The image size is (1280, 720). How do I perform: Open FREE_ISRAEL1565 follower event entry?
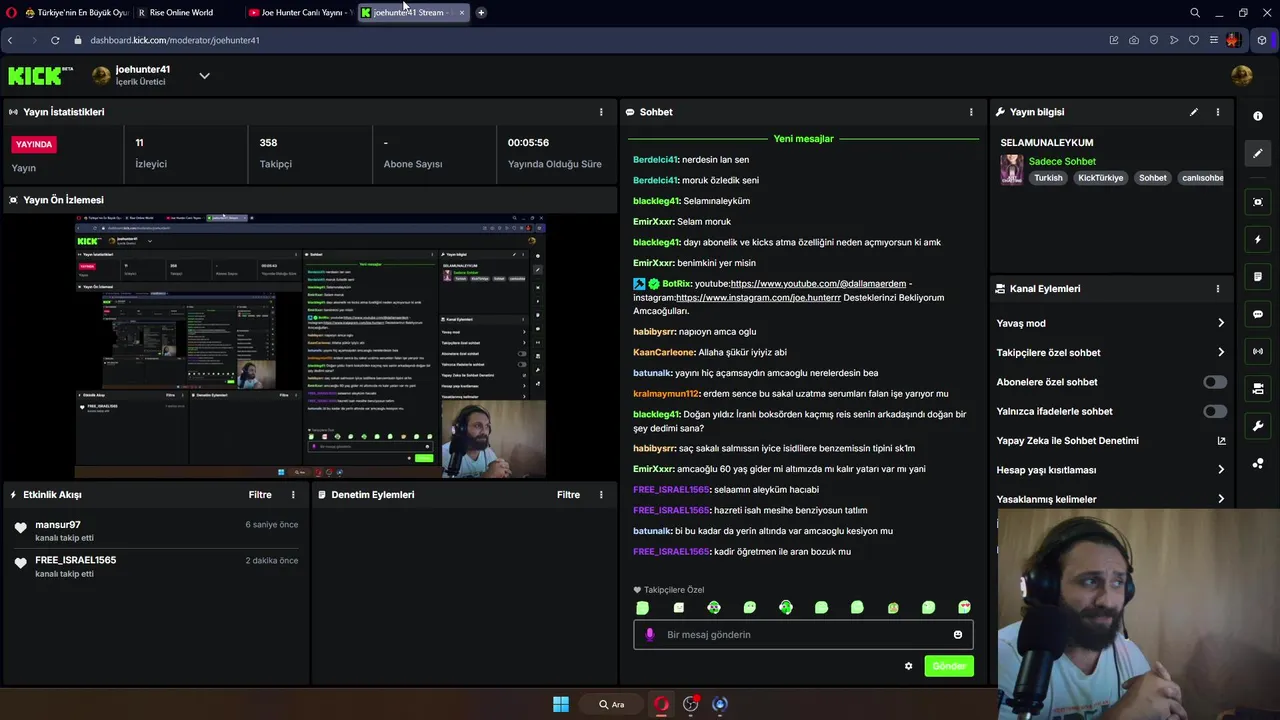pos(157,566)
